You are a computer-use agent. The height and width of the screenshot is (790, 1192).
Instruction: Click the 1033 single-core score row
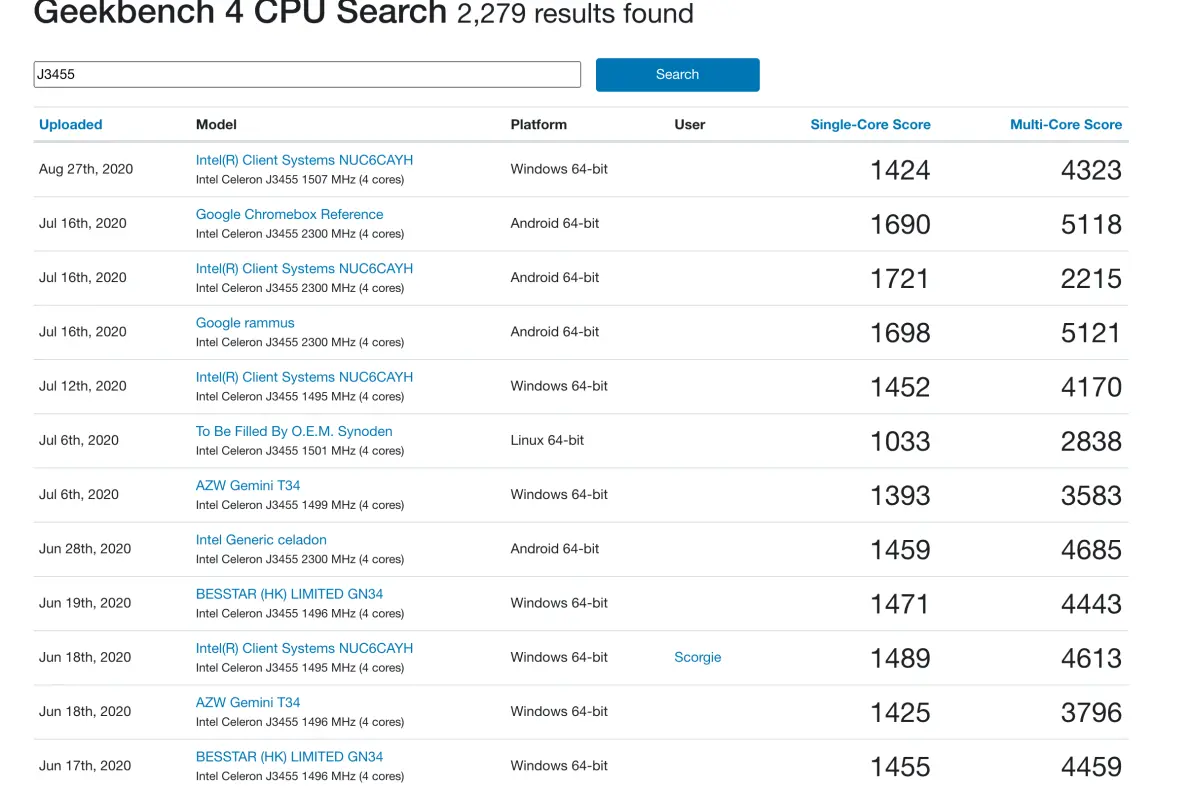[581, 441]
